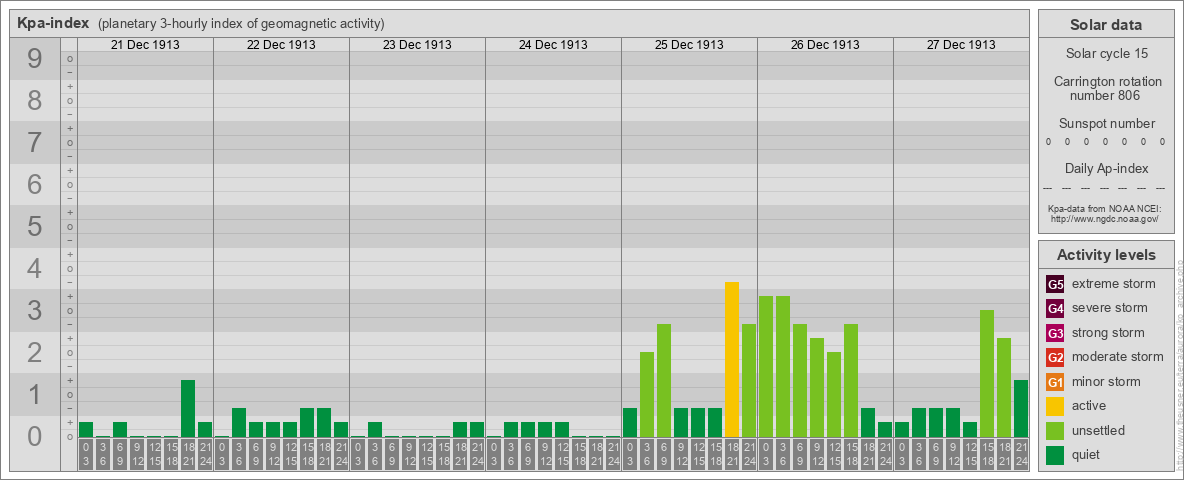Click the light green unsettled swatch
This screenshot has width=1184, height=480.
(1055, 431)
